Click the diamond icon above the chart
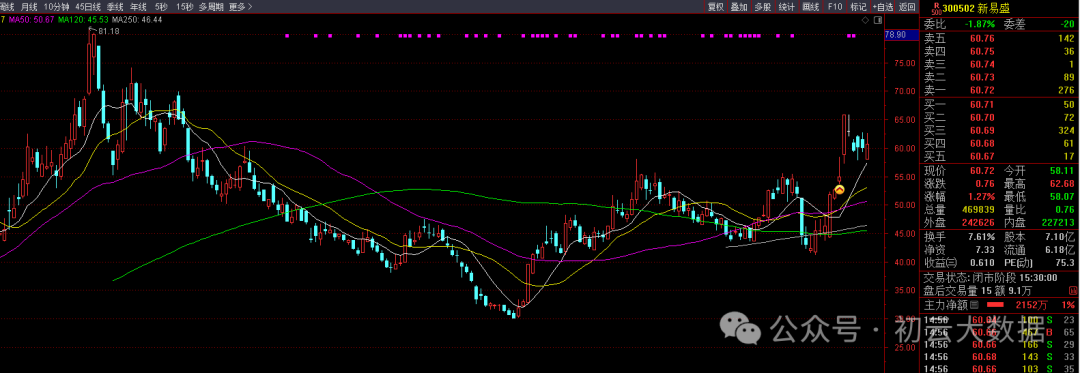The width and height of the screenshot is (1080, 373). (x=866, y=21)
